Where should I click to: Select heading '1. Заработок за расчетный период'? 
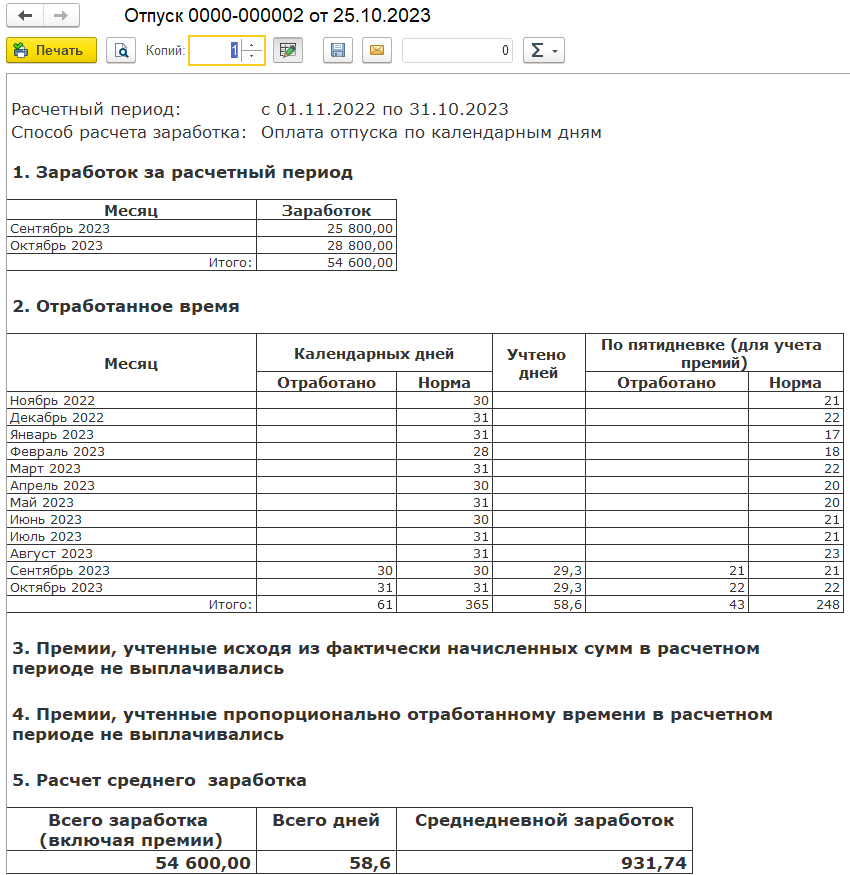coord(183,172)
